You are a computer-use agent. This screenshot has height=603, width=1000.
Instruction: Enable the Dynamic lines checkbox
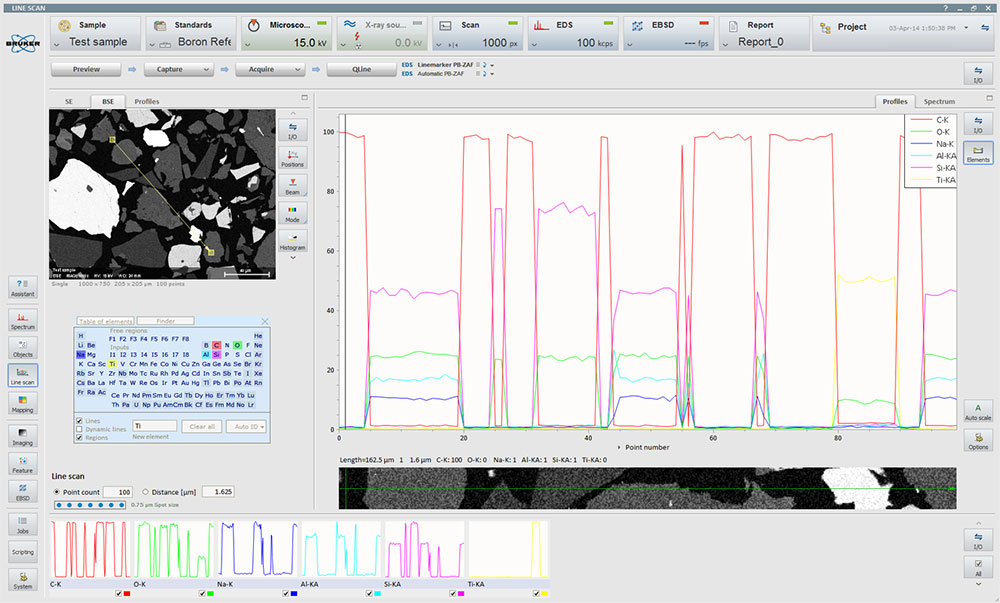pos(80,429)
